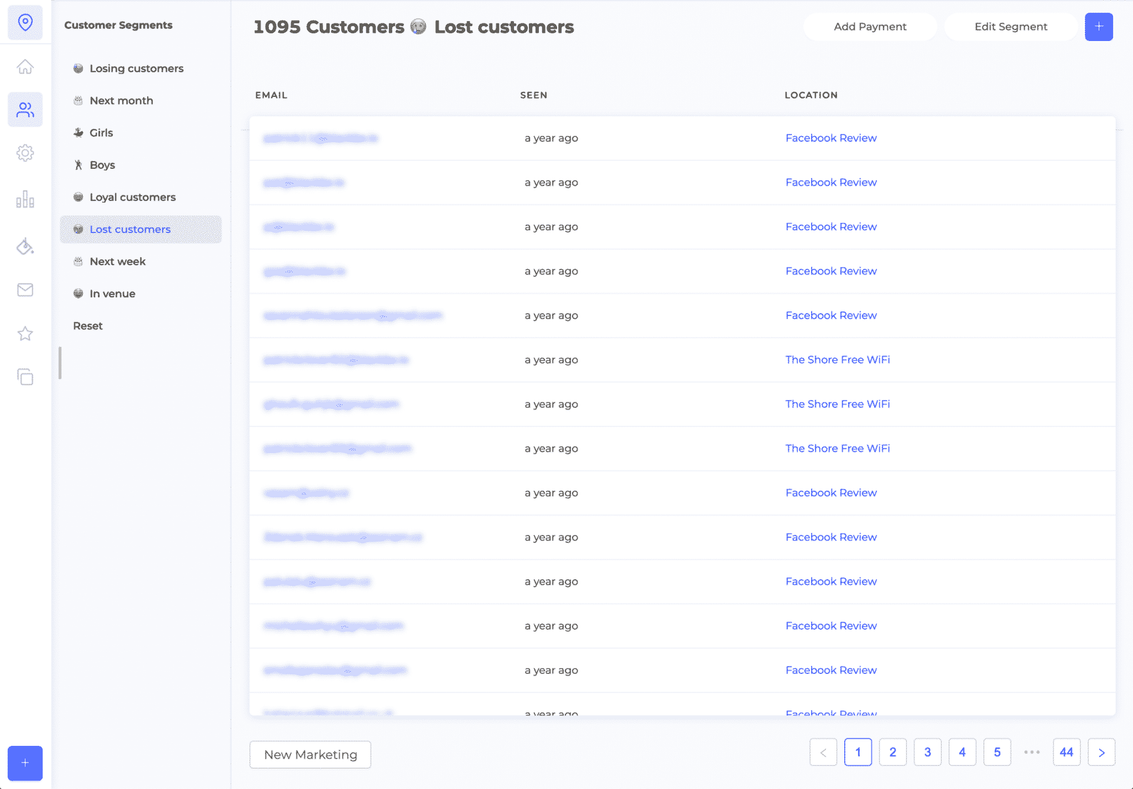The height and width of the screenshot is (789, 1133).
Task: Click the SEEN column header
Action: 533,95
